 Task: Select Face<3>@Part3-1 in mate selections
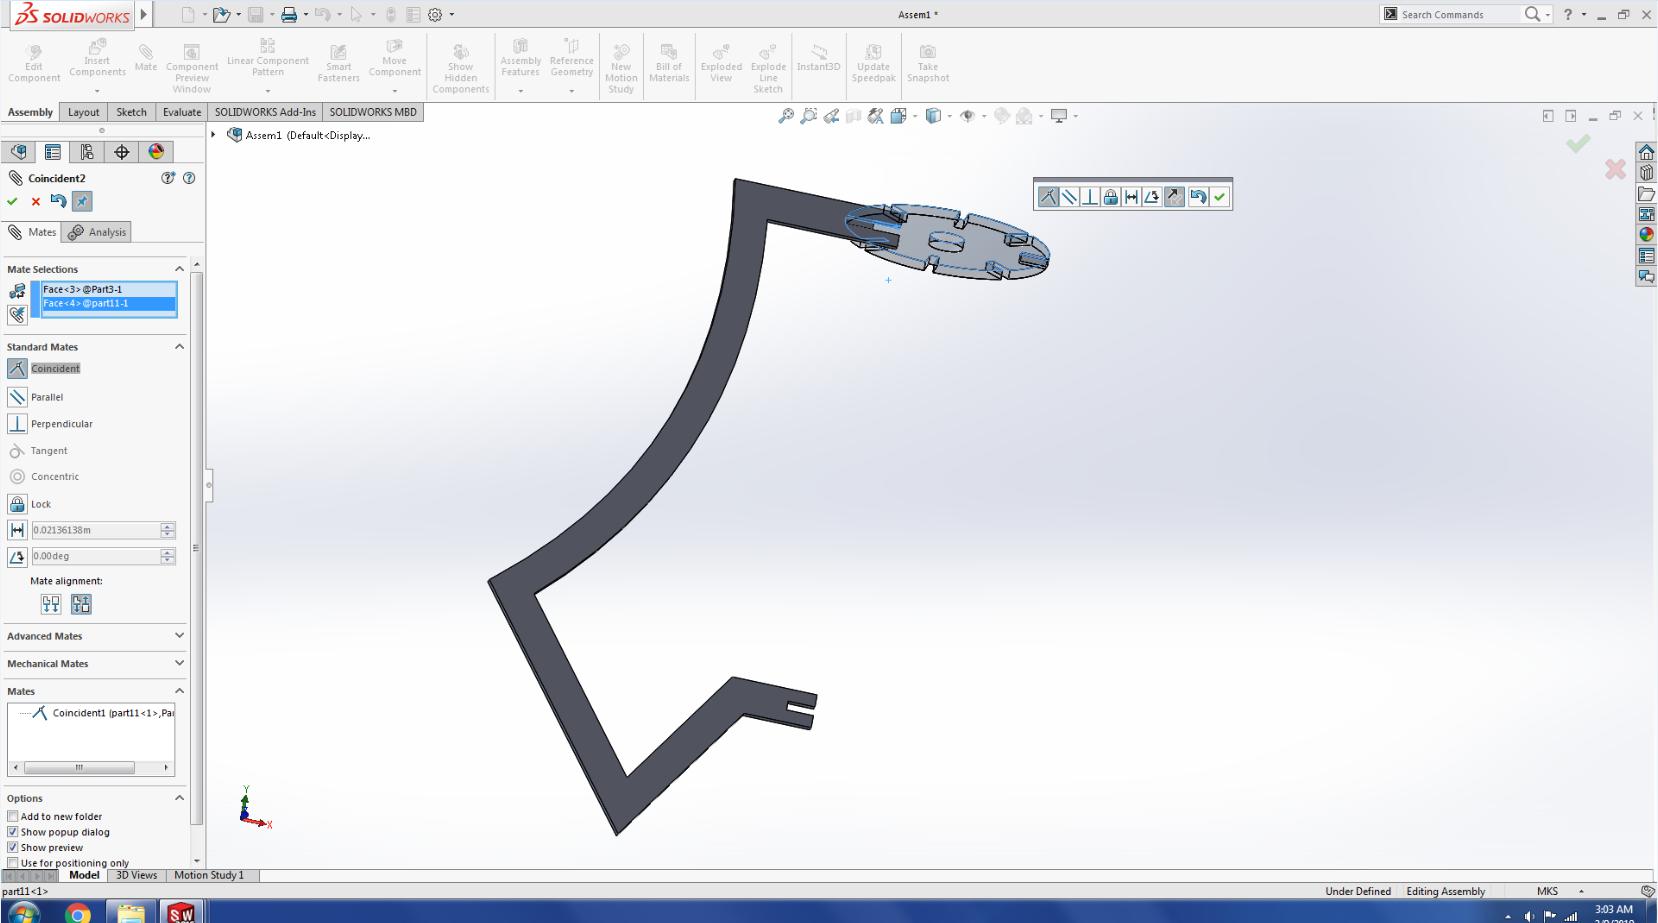(109, 289)
